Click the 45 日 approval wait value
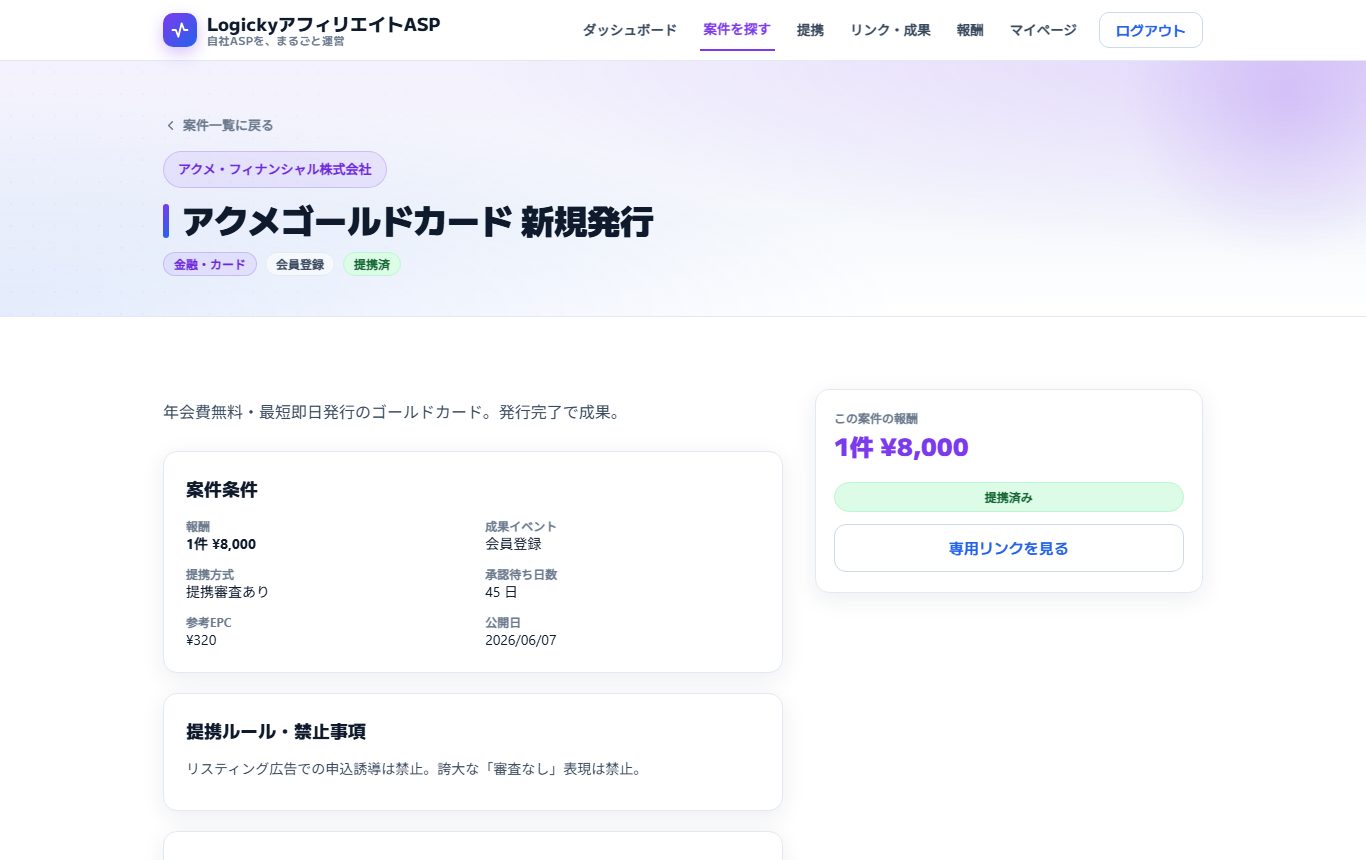The image size is (1366, 860). (x=501, y=592)
